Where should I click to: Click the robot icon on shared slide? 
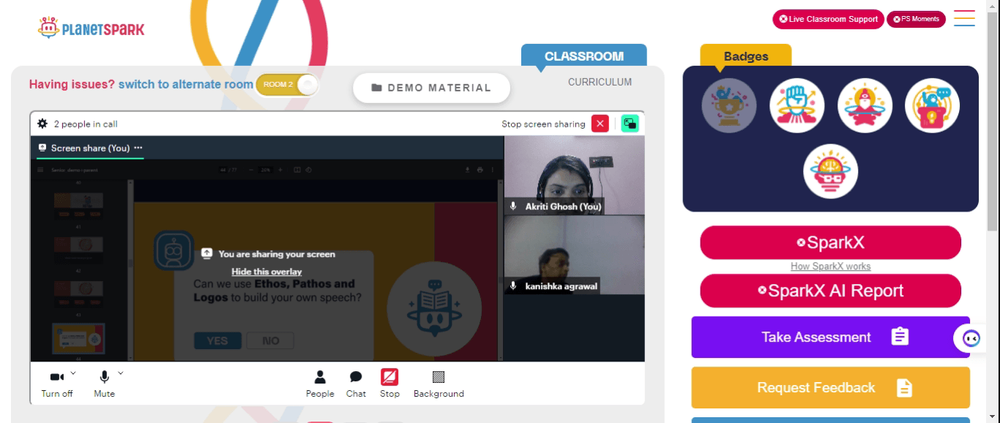point(173,250)
